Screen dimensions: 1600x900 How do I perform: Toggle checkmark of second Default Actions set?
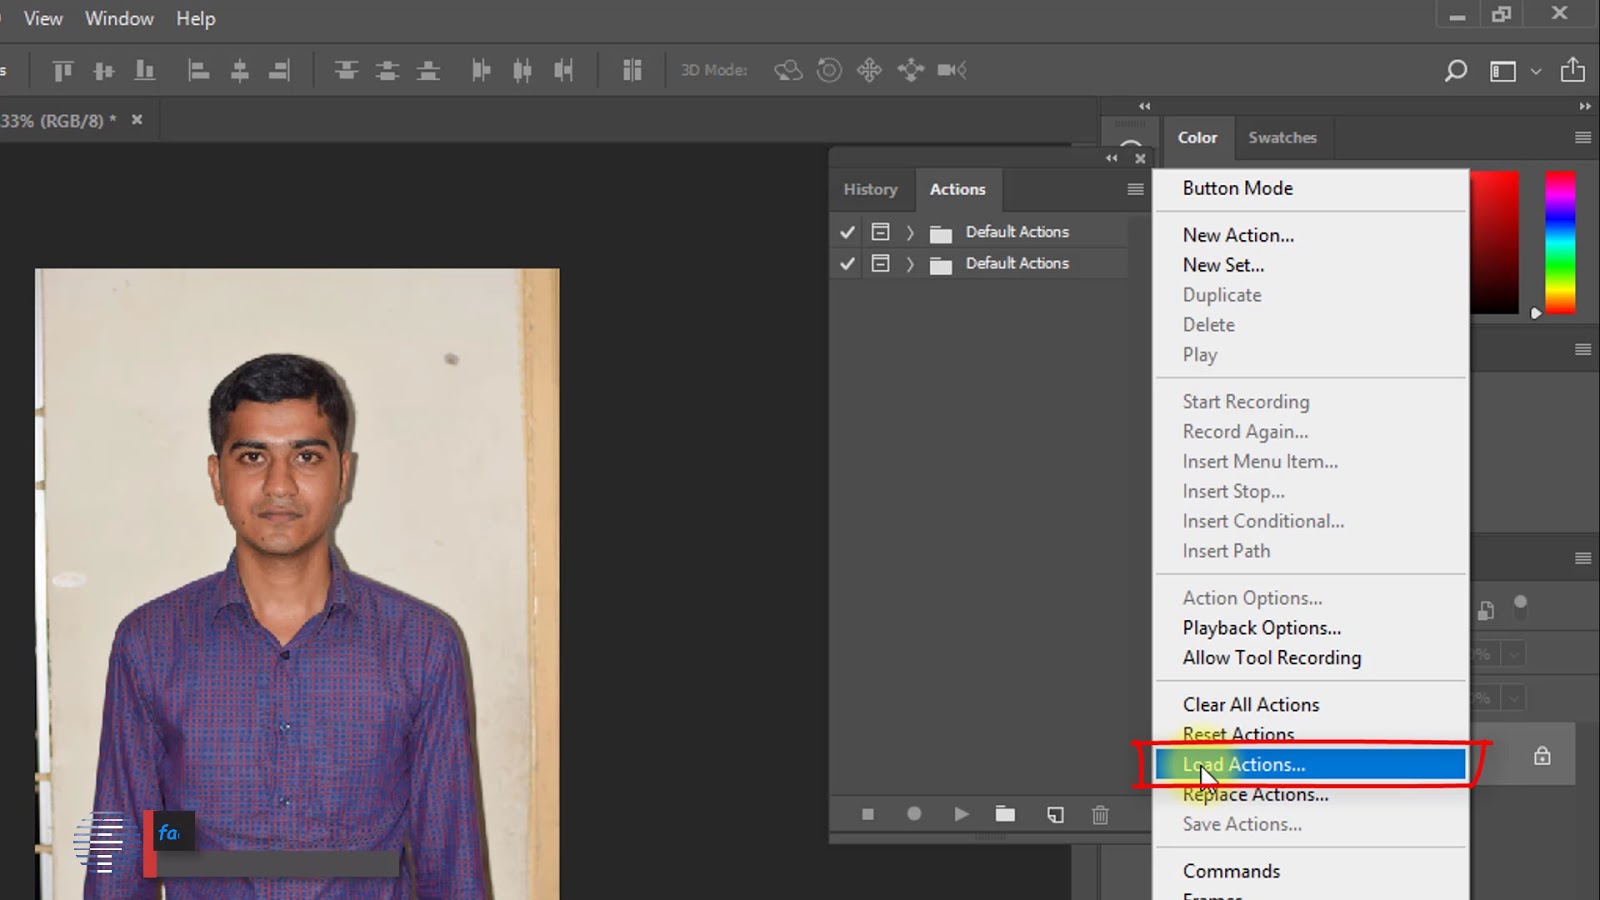847,264
